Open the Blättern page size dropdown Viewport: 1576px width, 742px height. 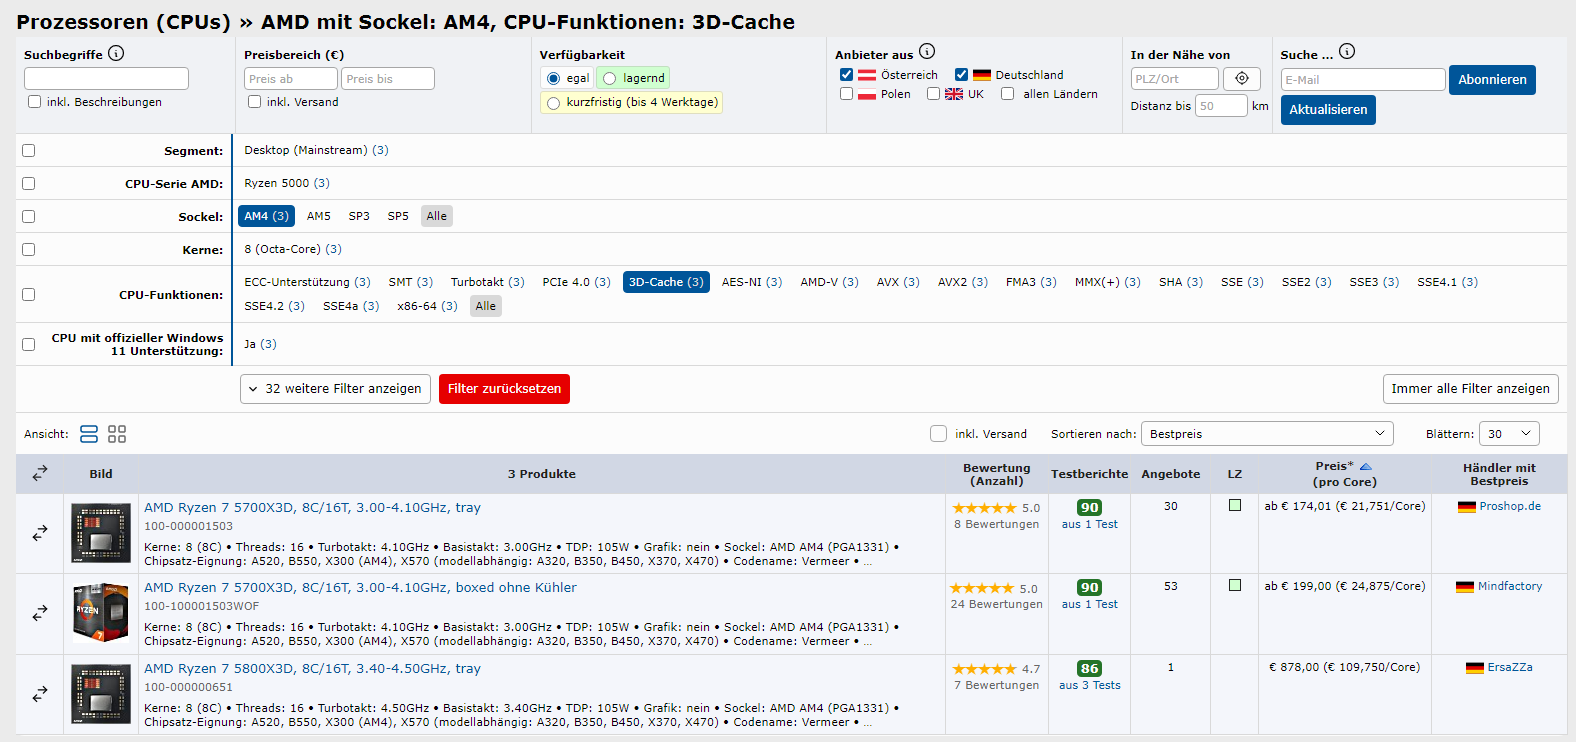(1510, 434)
